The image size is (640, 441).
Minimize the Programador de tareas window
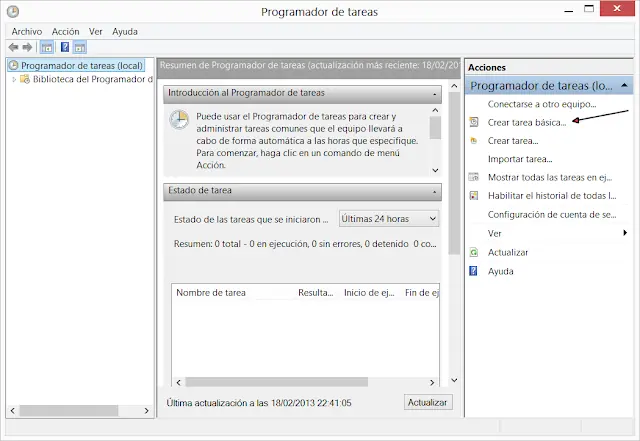click(569, 9)
